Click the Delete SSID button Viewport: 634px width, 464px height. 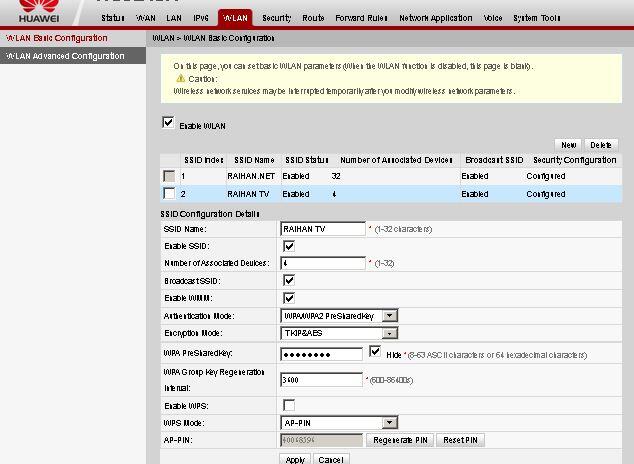pos(600,145)
